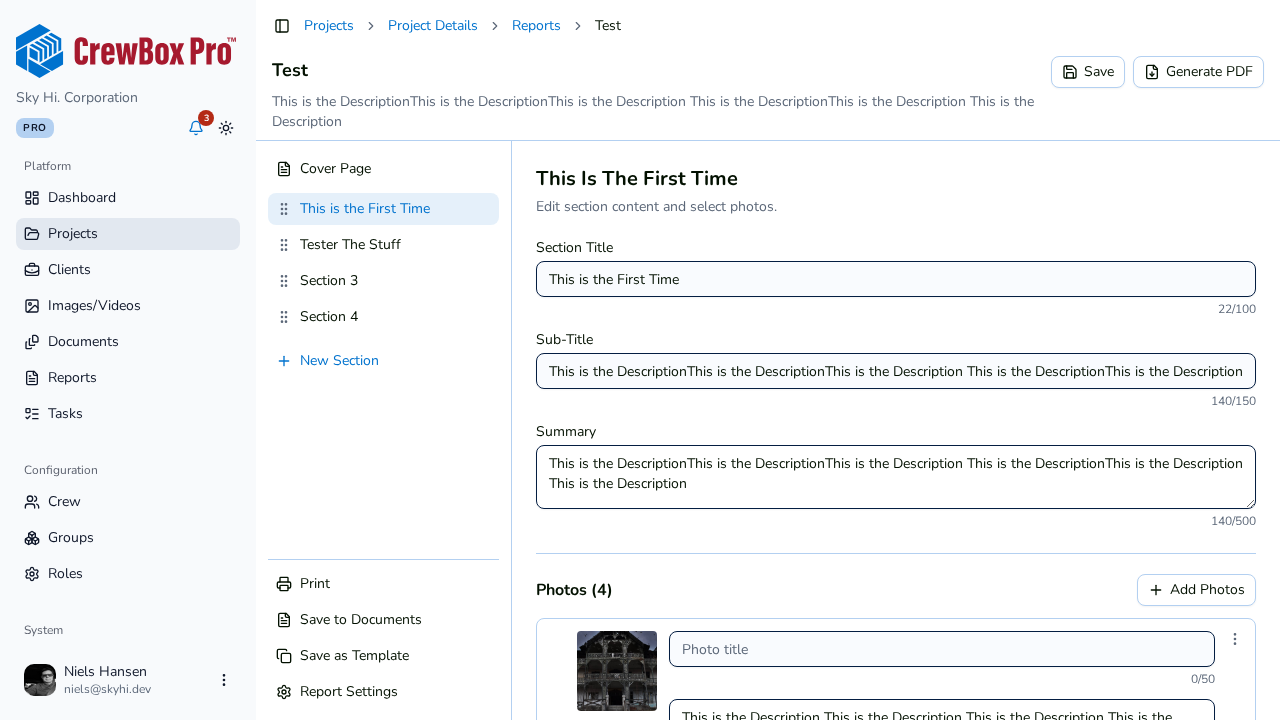Switch theme using the sun icon
The width and height of the screenshot is (1280, 720).
226,128
